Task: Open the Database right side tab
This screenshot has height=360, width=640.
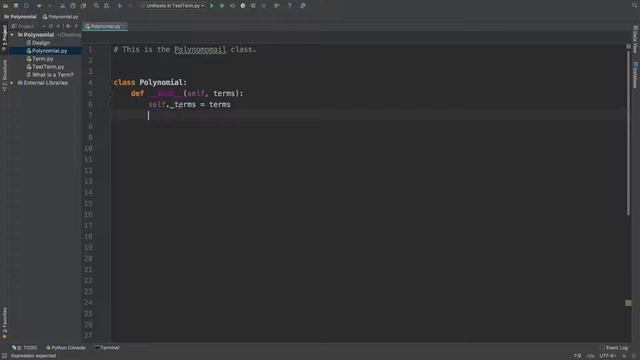Action: click(636, 75)
